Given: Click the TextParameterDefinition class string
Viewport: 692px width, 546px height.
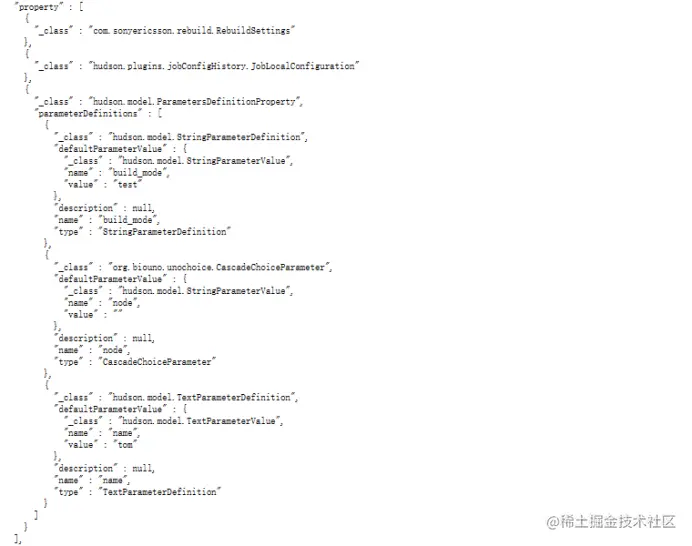Looking at the screenshot, I should [202, 397].
